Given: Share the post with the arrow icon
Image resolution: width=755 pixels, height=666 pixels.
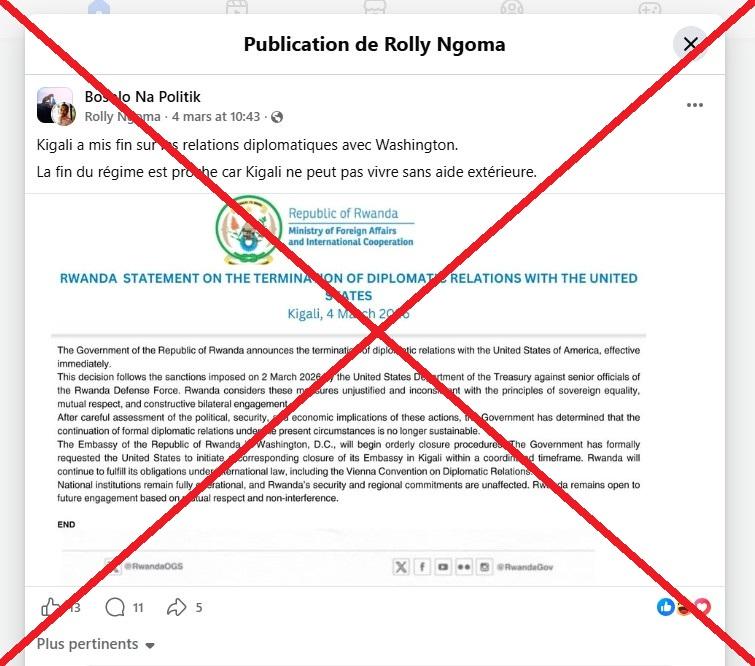Looking at the screenshot, I should 176,607.
